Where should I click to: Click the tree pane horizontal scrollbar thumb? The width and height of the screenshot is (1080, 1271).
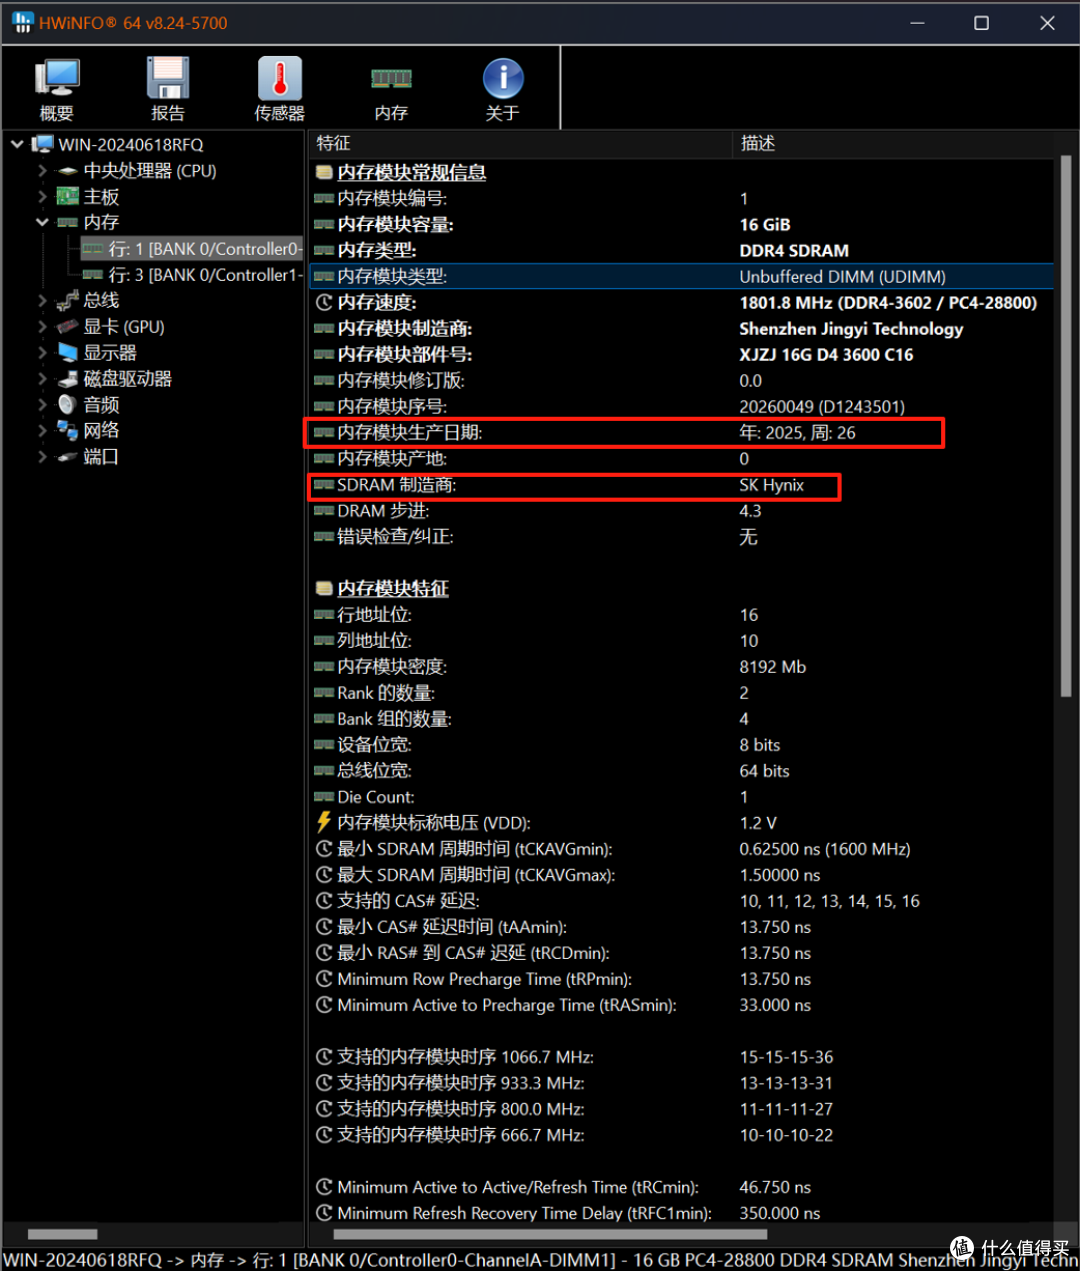pyautogui.click(x=62, y=1234)
